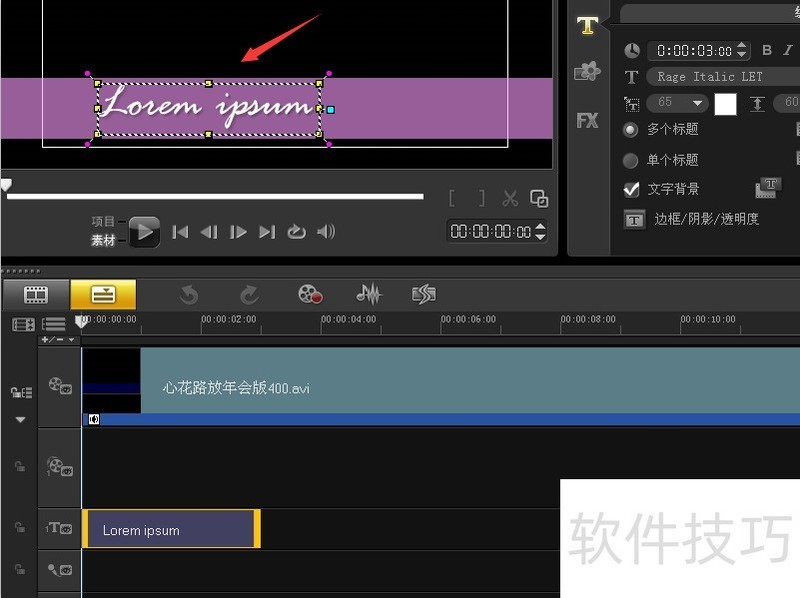The image size is (800, 598).
Task: Click the timeline playhead marker
Action: point(81,321)
